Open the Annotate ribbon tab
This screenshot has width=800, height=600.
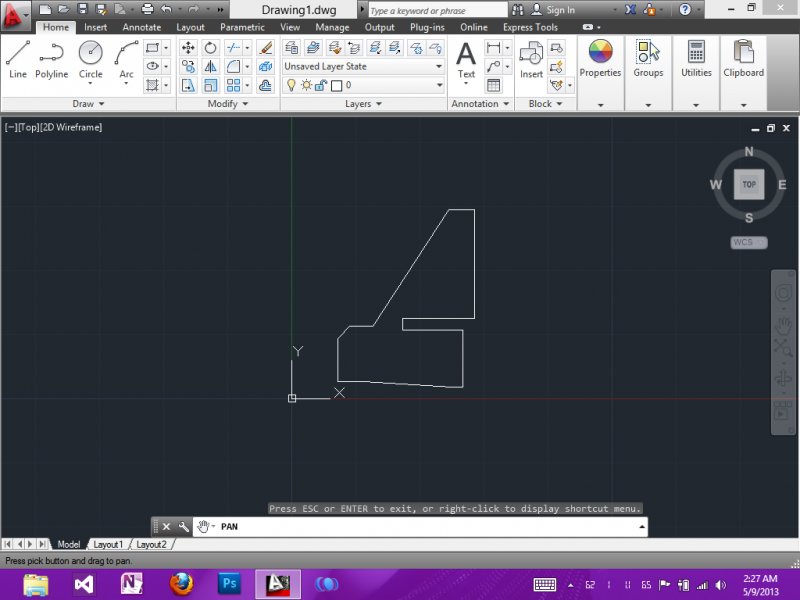click(141, 27)
